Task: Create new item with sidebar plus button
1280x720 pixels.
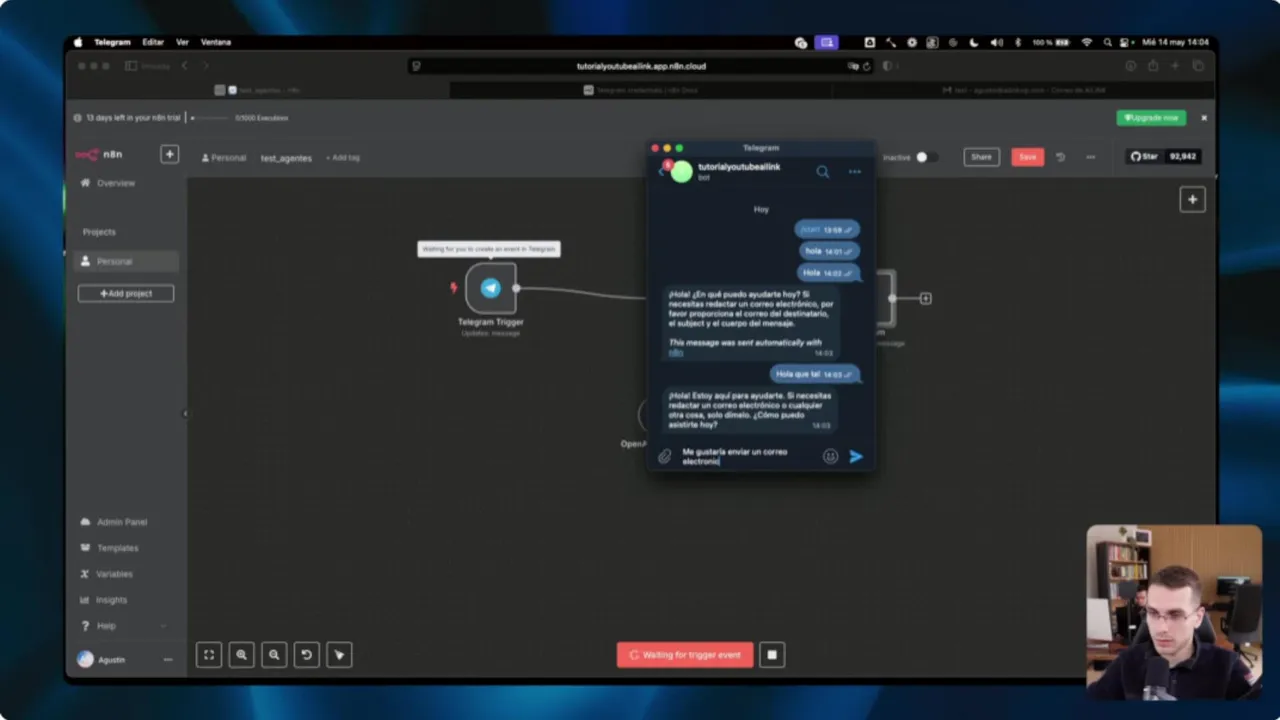Action: pos(169,154)
